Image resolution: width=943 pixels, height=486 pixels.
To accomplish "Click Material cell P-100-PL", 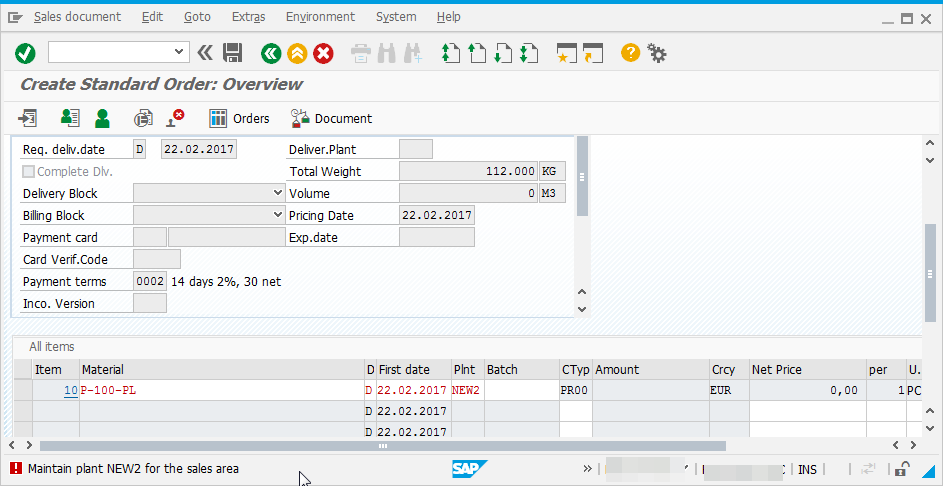I will click(x=222, y=390).
